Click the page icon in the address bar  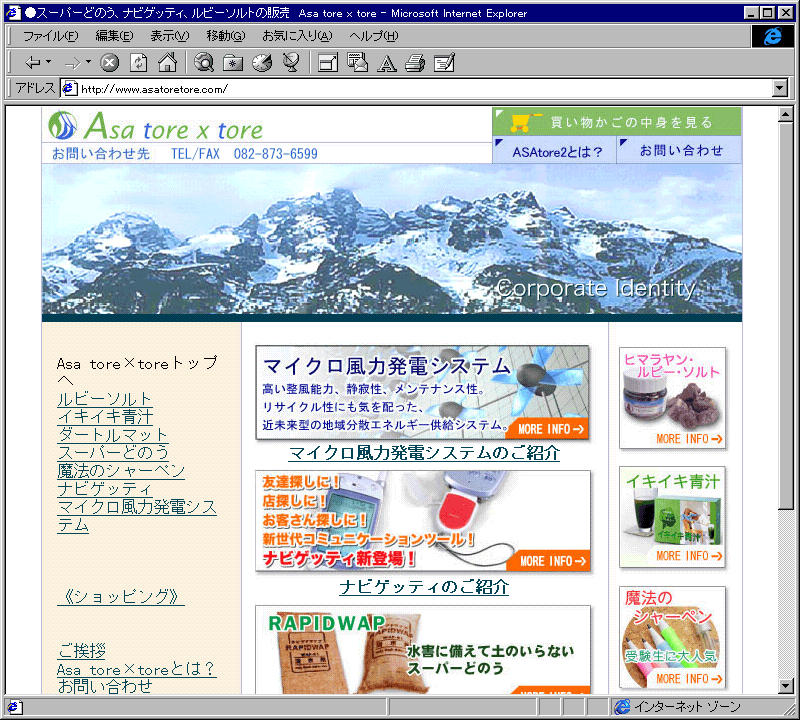pos(69,89)
